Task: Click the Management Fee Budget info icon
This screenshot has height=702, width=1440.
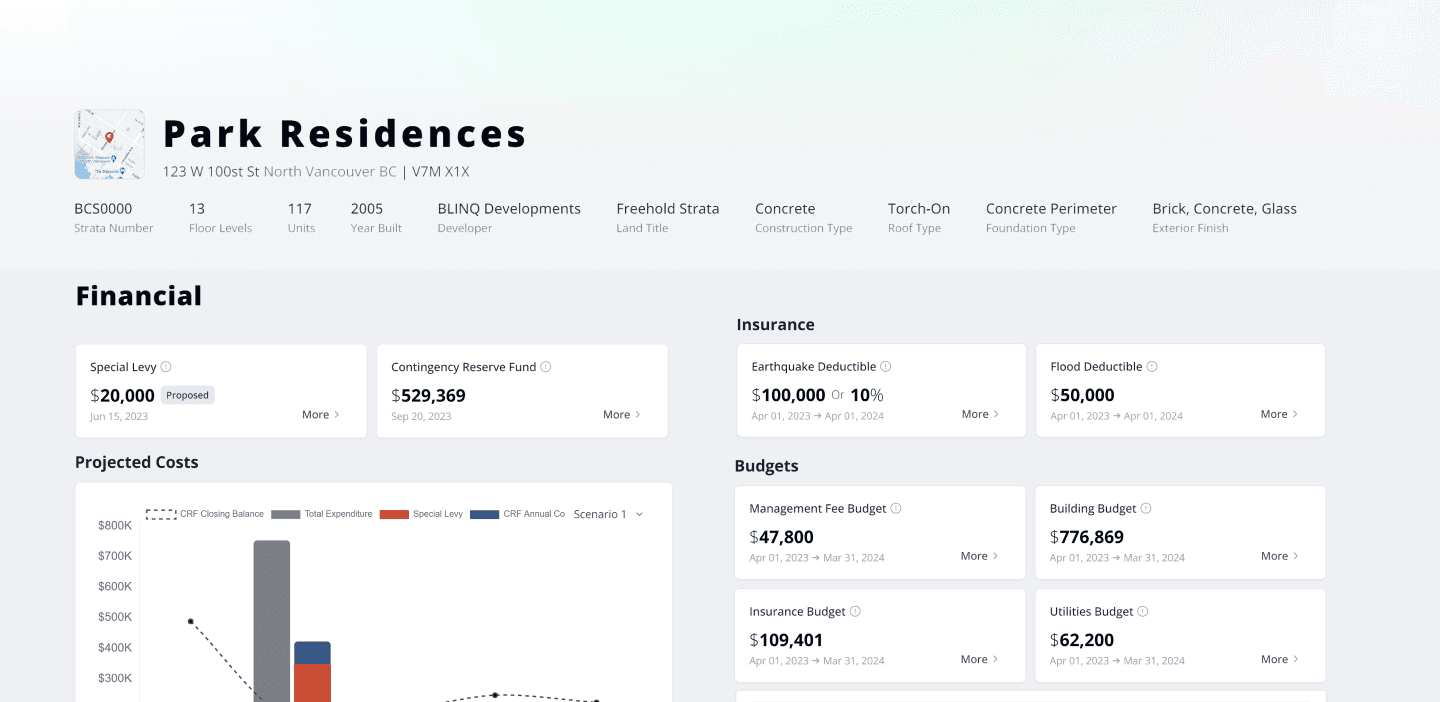Action: 896,509
